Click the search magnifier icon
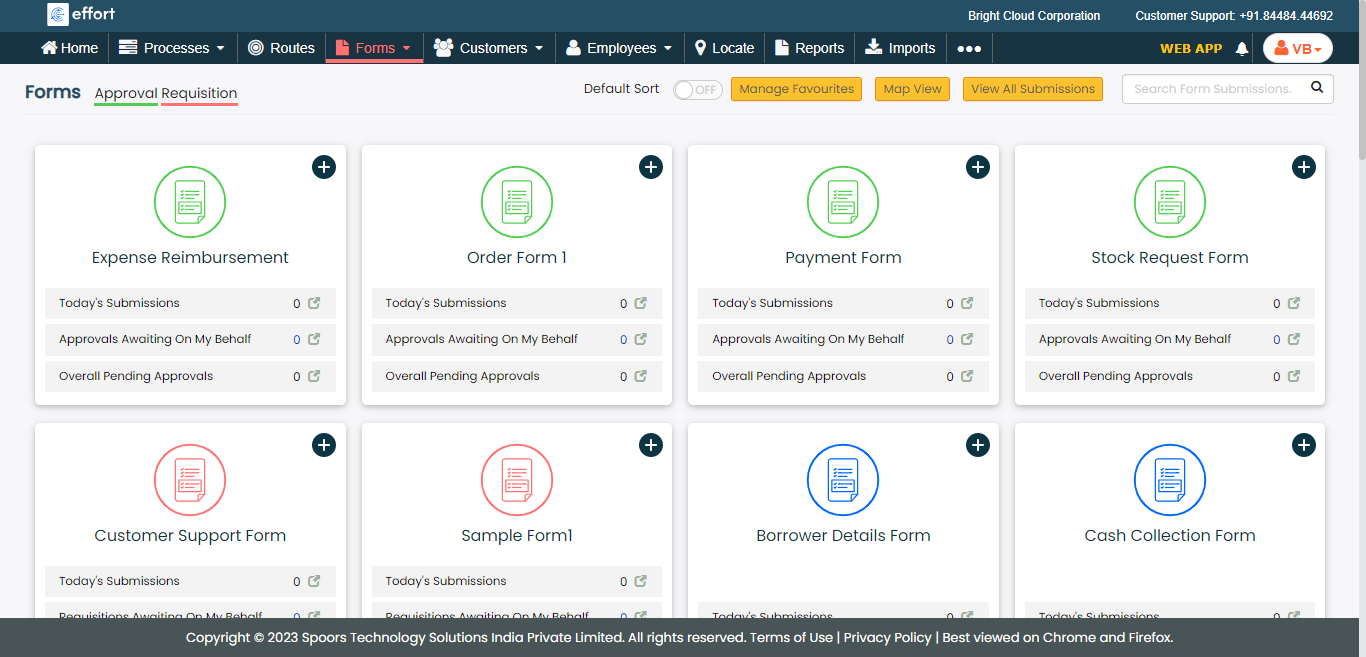 point(1317,88)
